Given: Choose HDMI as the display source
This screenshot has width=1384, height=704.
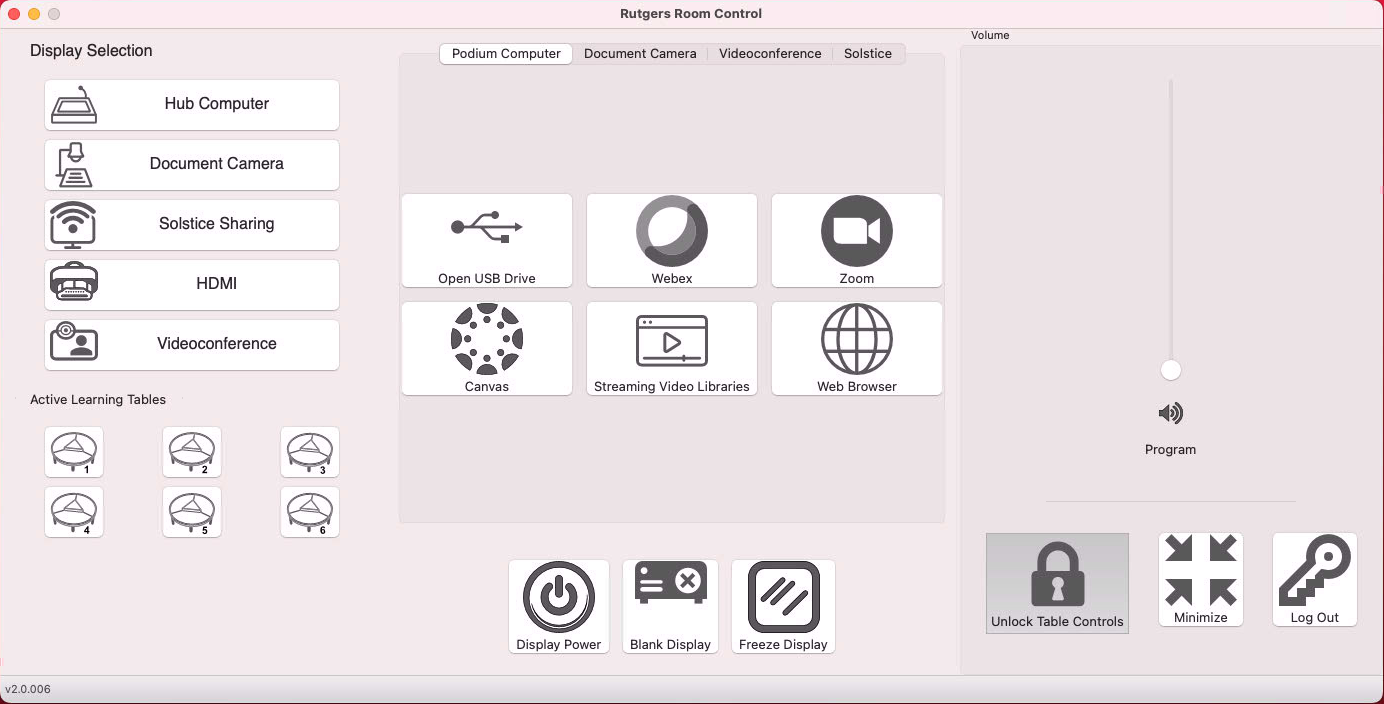Looking at the screenshot, I should coord(191,284).
